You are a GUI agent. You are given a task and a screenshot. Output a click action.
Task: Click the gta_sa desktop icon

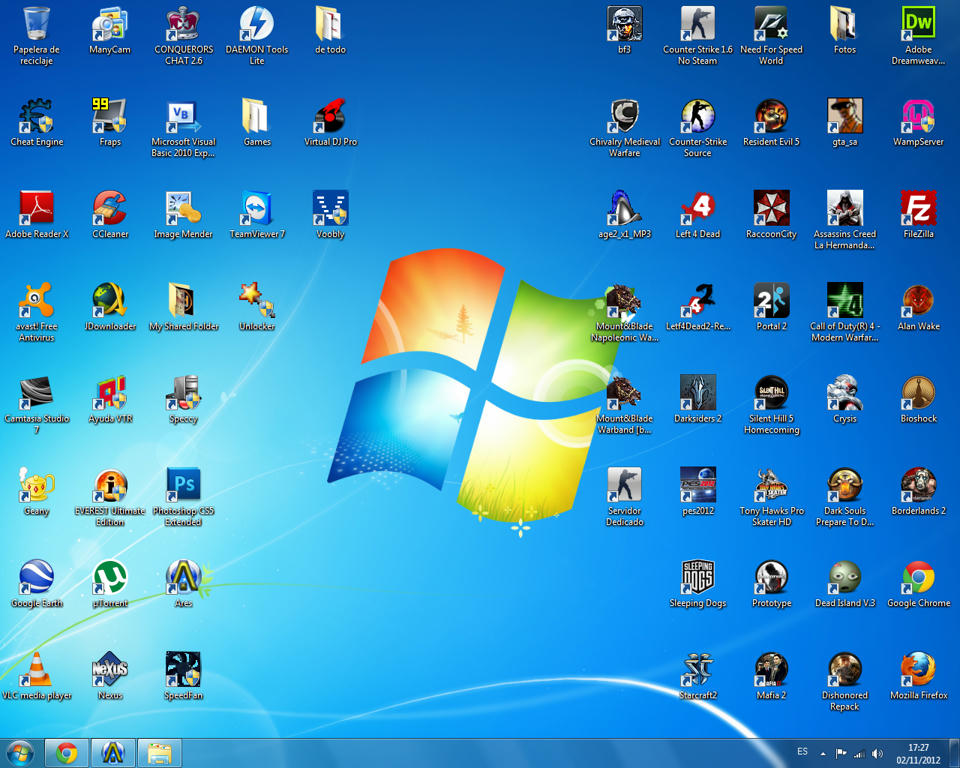844,116
